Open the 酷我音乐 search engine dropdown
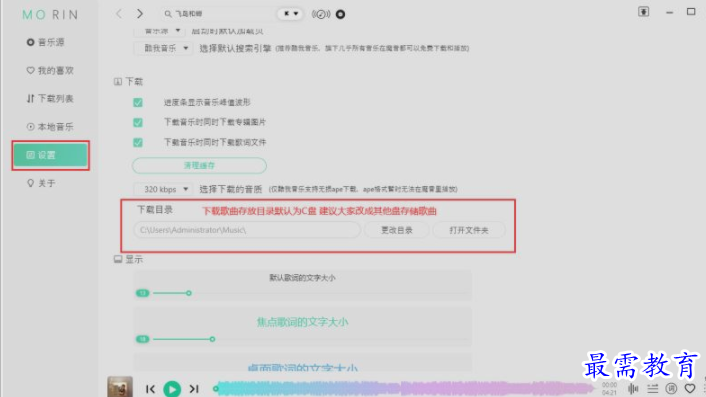The image size is (706, 397). click(164, 48)
